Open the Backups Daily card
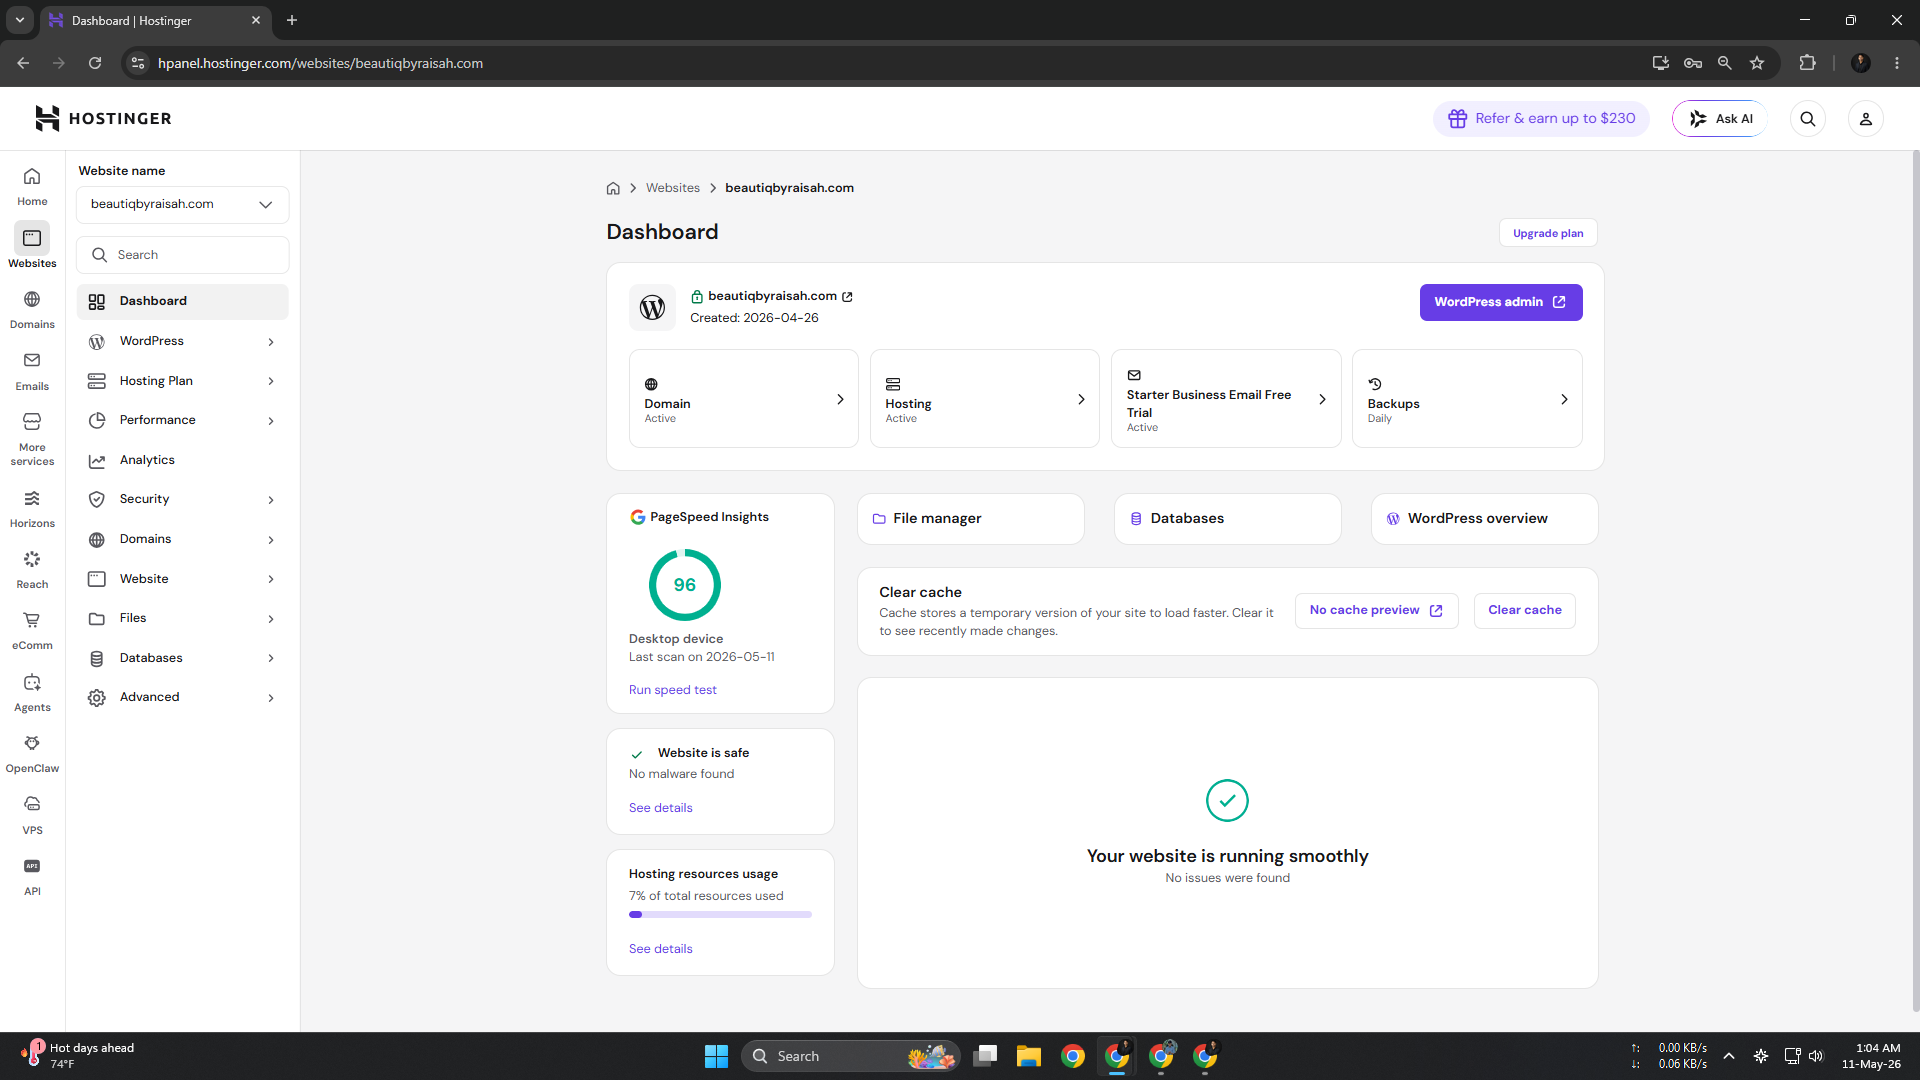This screenshot has height=1080, width=1920. click(x=1467, y=399)
